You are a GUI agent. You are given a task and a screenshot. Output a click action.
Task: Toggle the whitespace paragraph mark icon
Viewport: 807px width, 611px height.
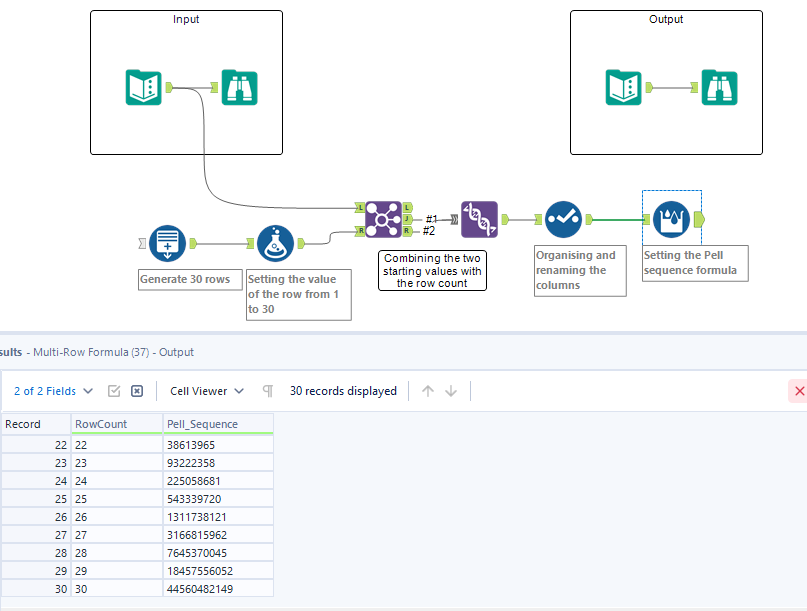click(268, 391)
